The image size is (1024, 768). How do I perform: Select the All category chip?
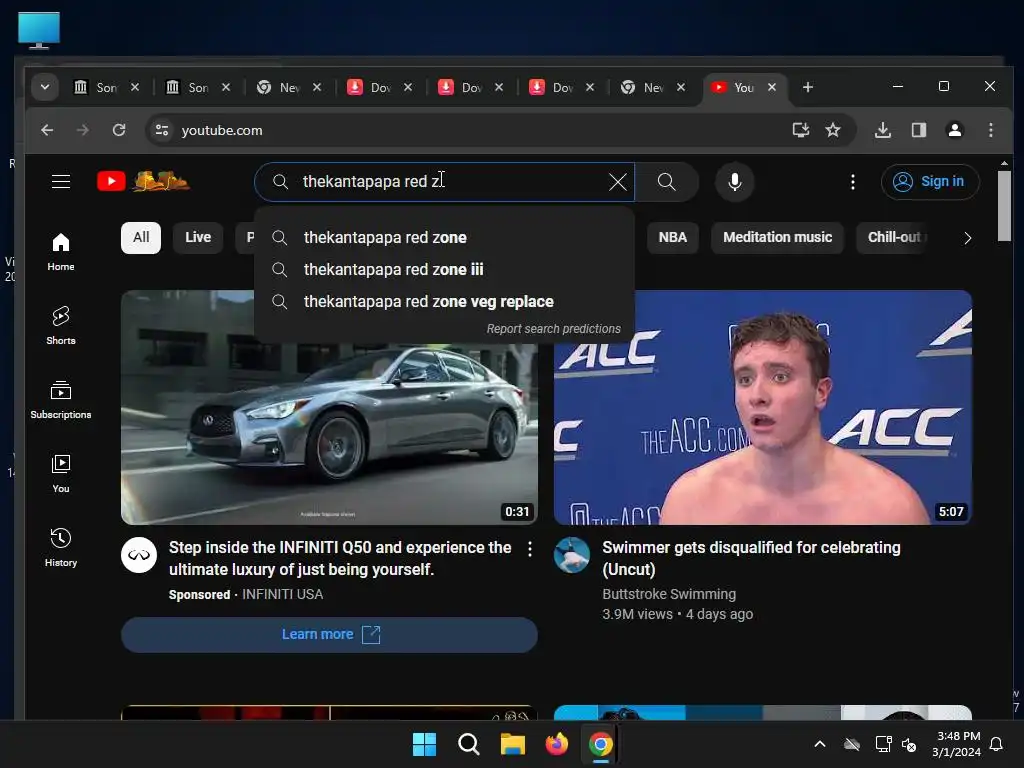141,237
